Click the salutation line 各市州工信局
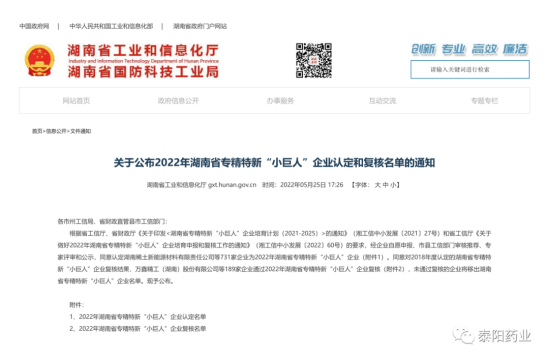549x360 pixels. (112, 221)
